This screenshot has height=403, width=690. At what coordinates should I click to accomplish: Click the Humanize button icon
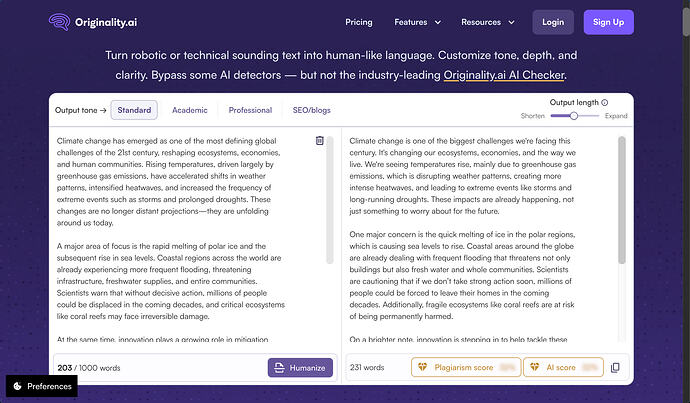tap(279, 368)
